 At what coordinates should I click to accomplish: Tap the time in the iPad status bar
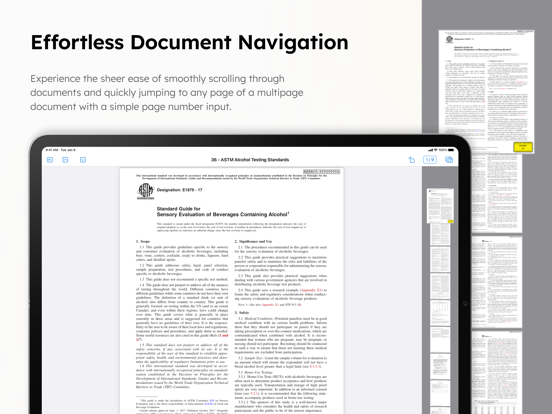52,150
